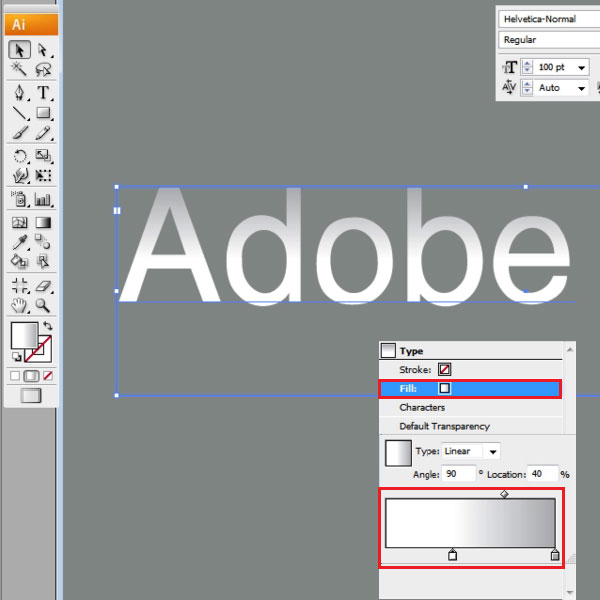Screen dimensions: 600x600
Task: Select the Mesh tool
Action: [x=20, y=222]
